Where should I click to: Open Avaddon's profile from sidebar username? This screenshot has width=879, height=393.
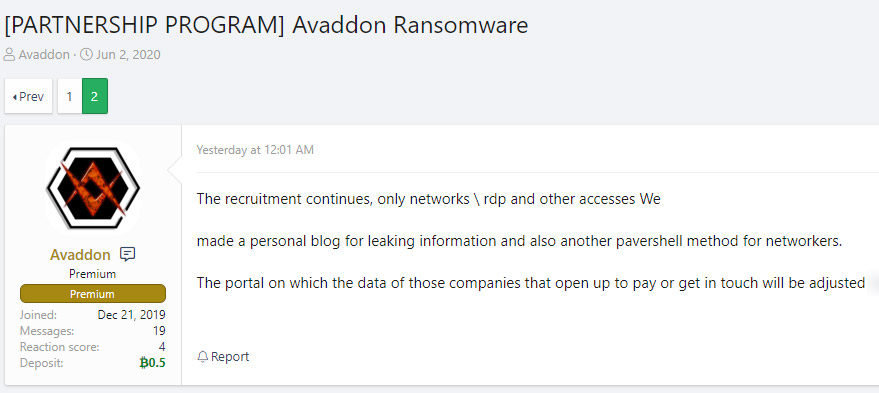(x=80, y=255)
